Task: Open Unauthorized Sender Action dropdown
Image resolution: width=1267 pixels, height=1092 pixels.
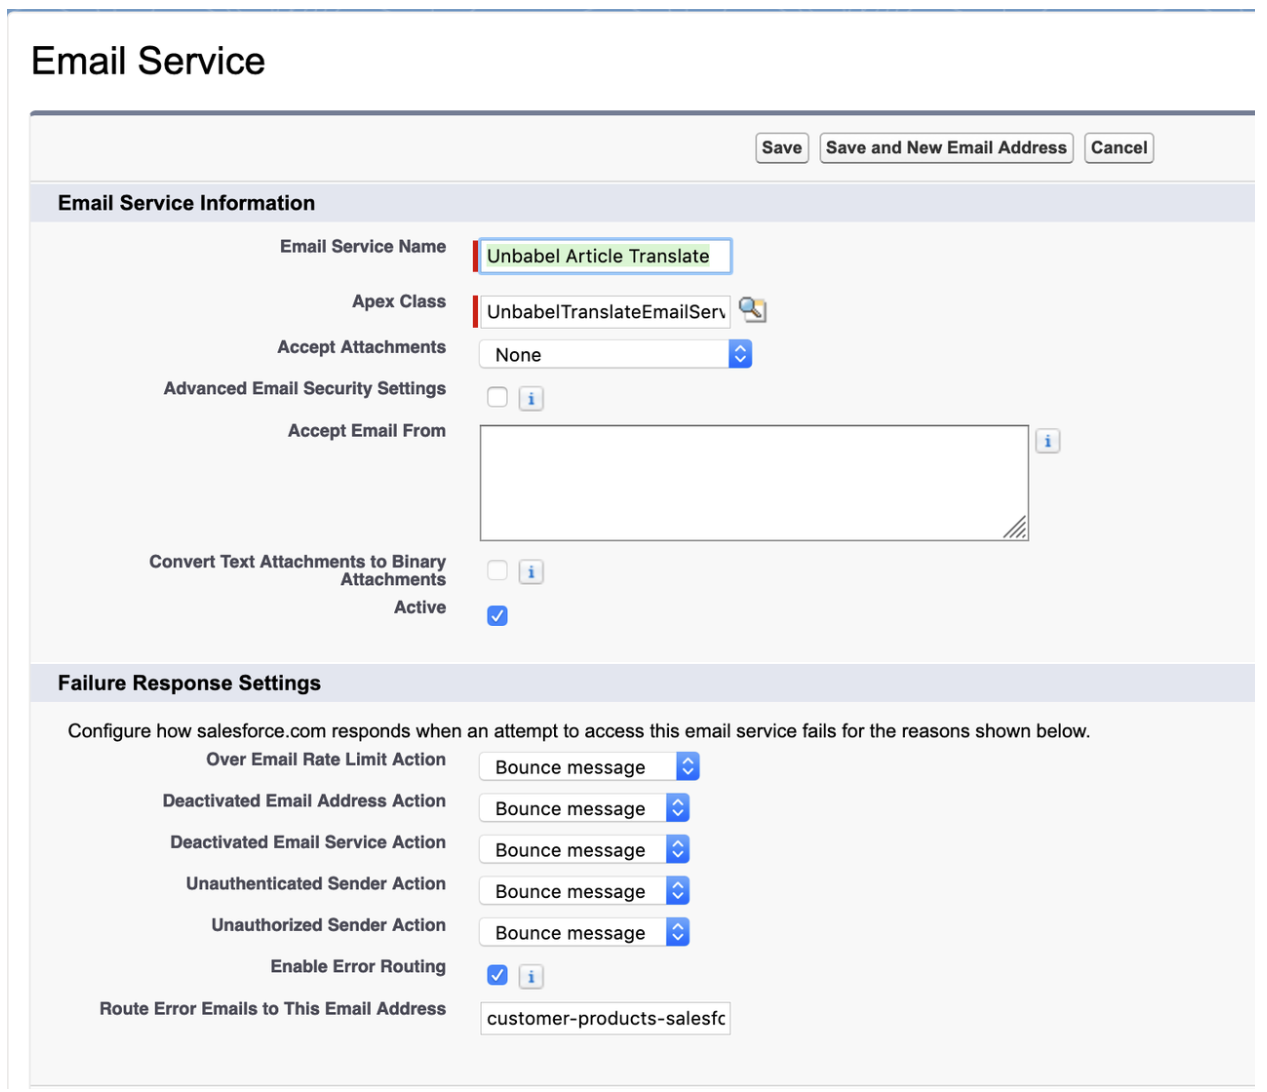Action: coord(584,933)
